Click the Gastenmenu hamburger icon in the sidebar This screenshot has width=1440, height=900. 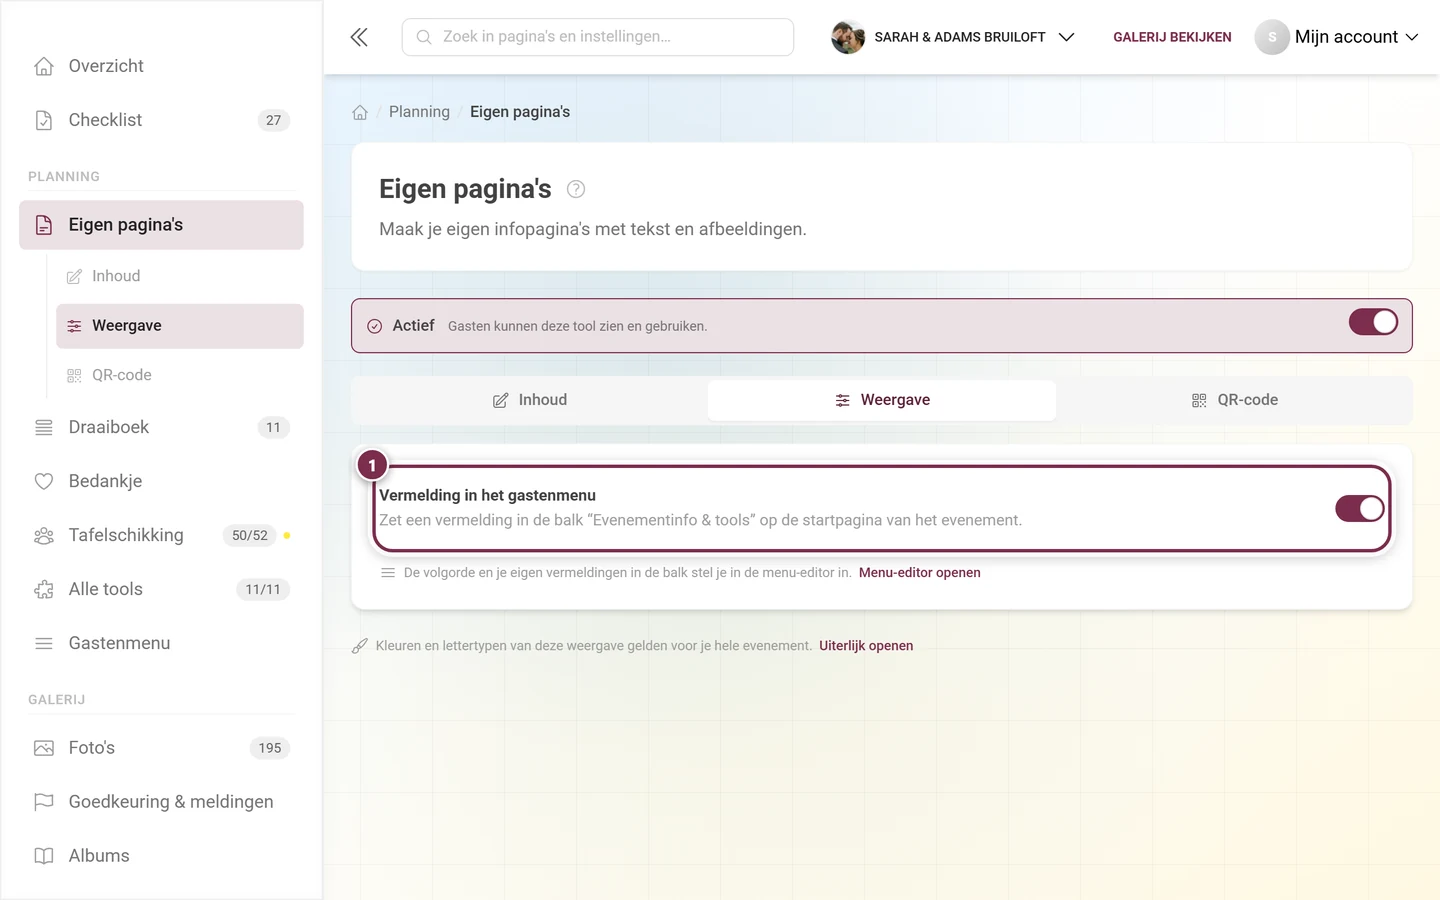coord(44,643)
